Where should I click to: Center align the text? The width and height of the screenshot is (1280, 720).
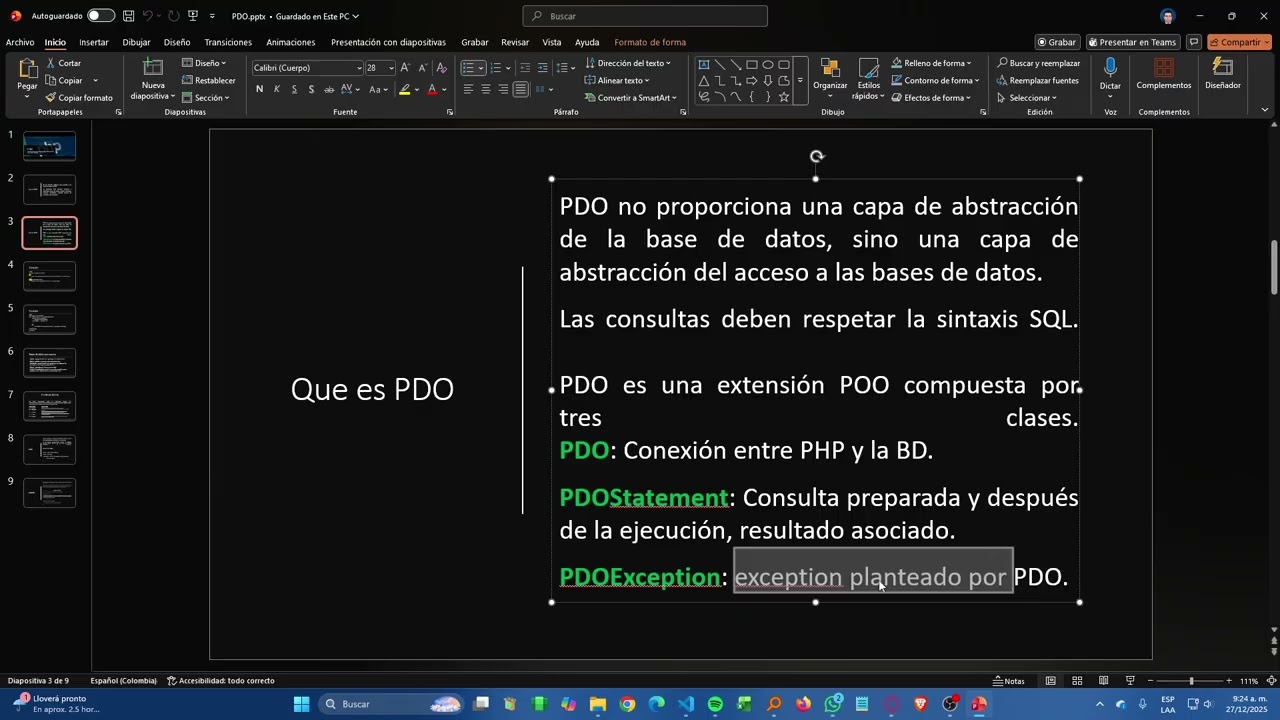486,89
